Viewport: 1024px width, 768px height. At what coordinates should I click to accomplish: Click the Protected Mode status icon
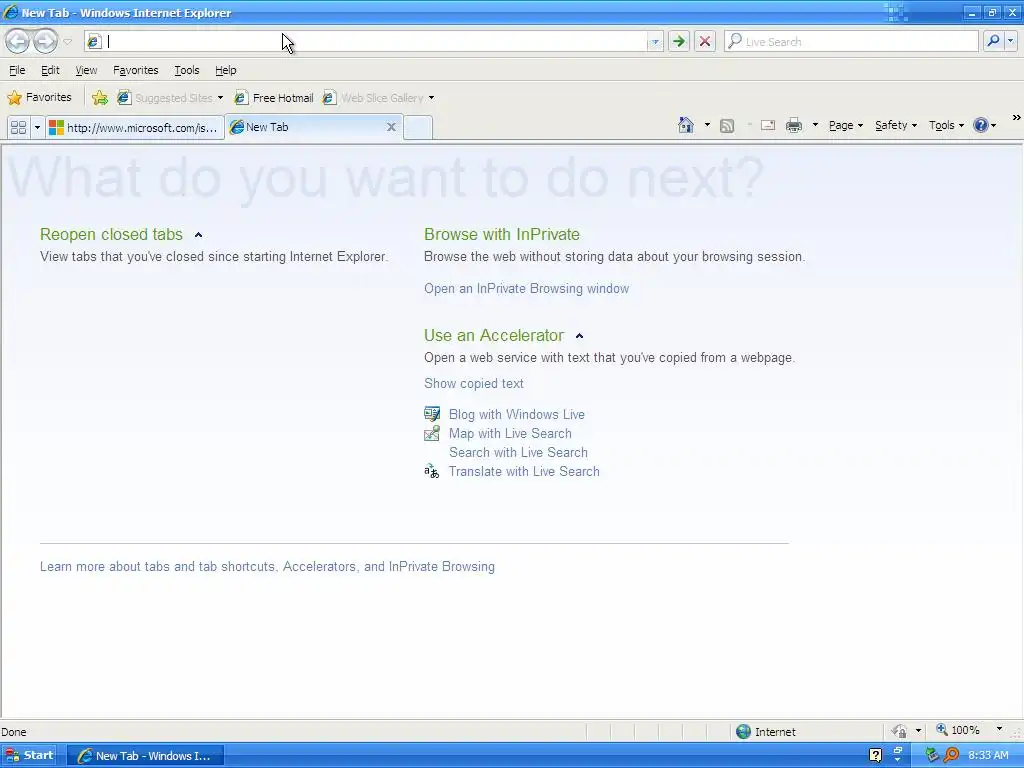click(900, 731)
